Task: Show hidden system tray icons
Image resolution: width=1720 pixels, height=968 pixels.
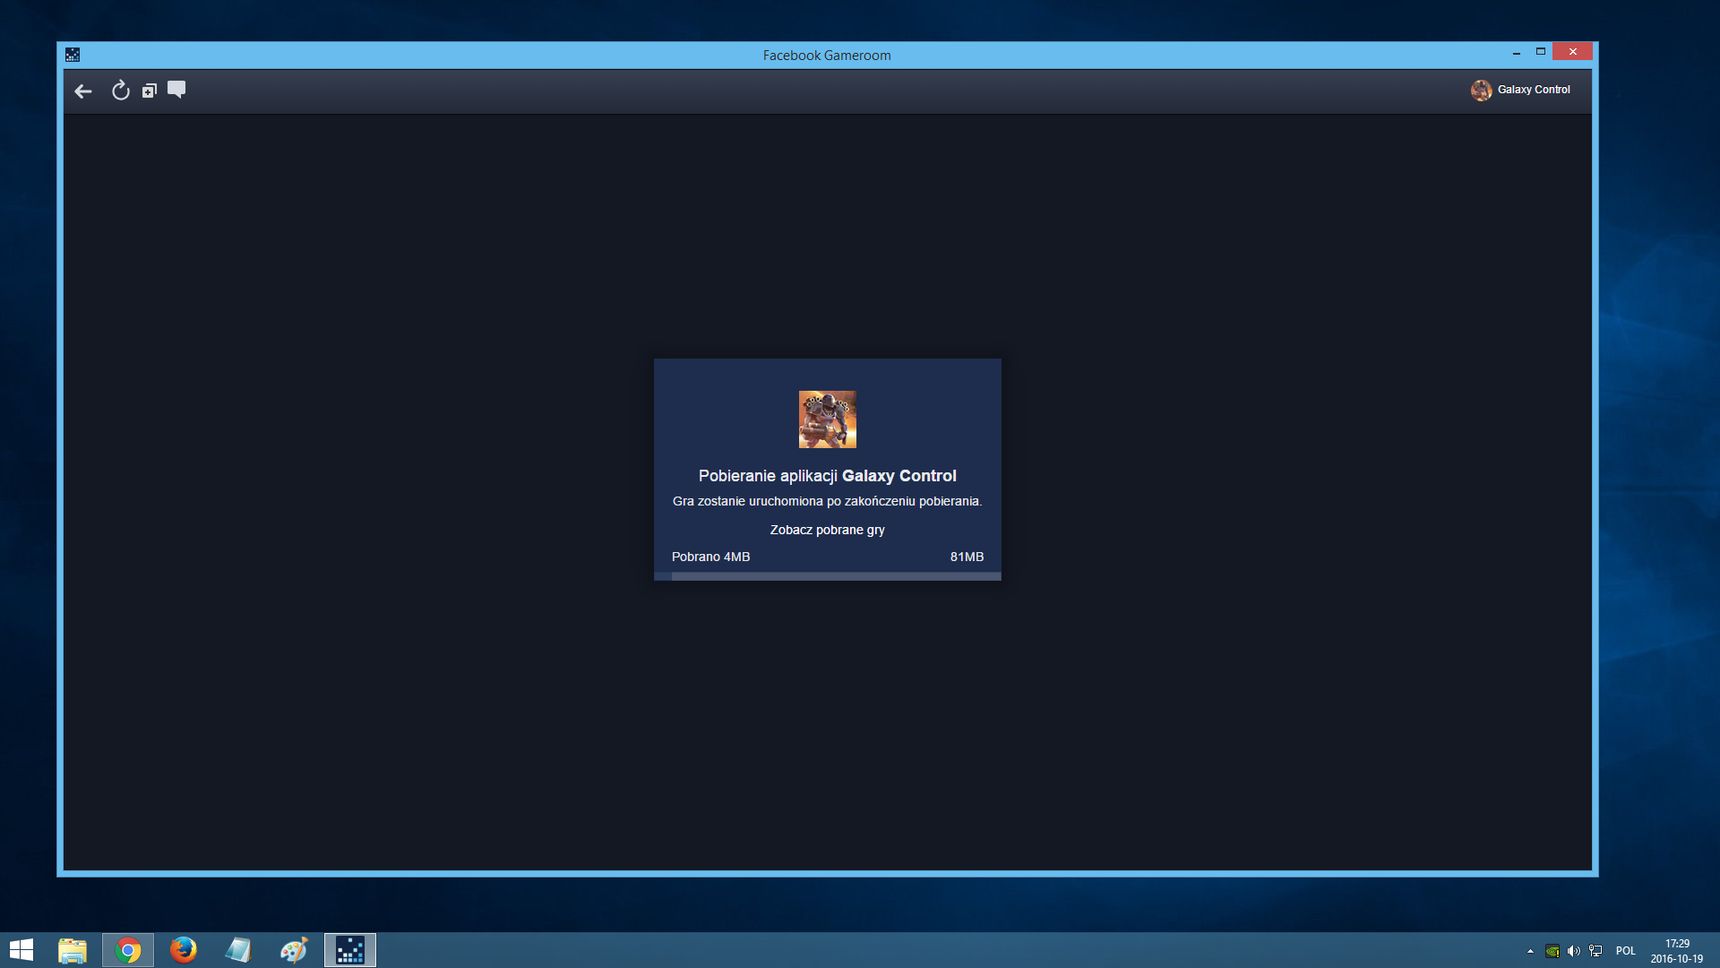Action: coord(1530,951)
